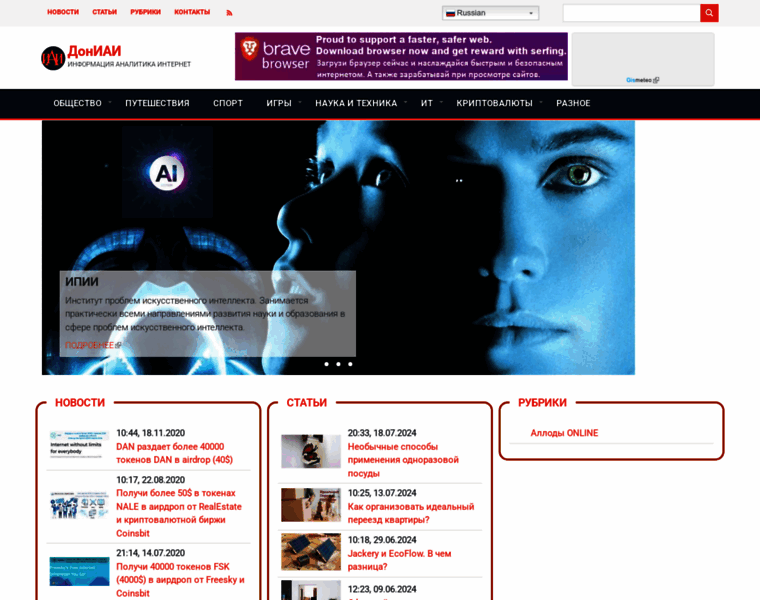Expand the ИГРЫ submenu arrow

tap(300, 102)
